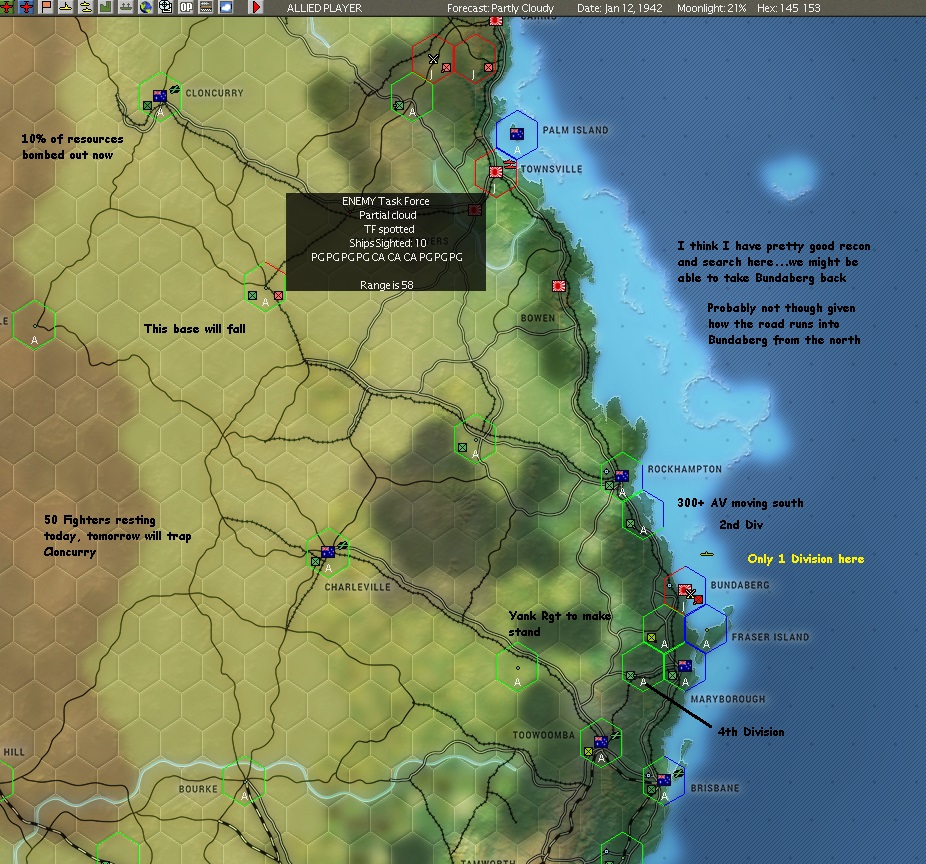Click the MARYBOROUGH map label
Viewport: 926px width, 864px height.
(x=728, y=699)
